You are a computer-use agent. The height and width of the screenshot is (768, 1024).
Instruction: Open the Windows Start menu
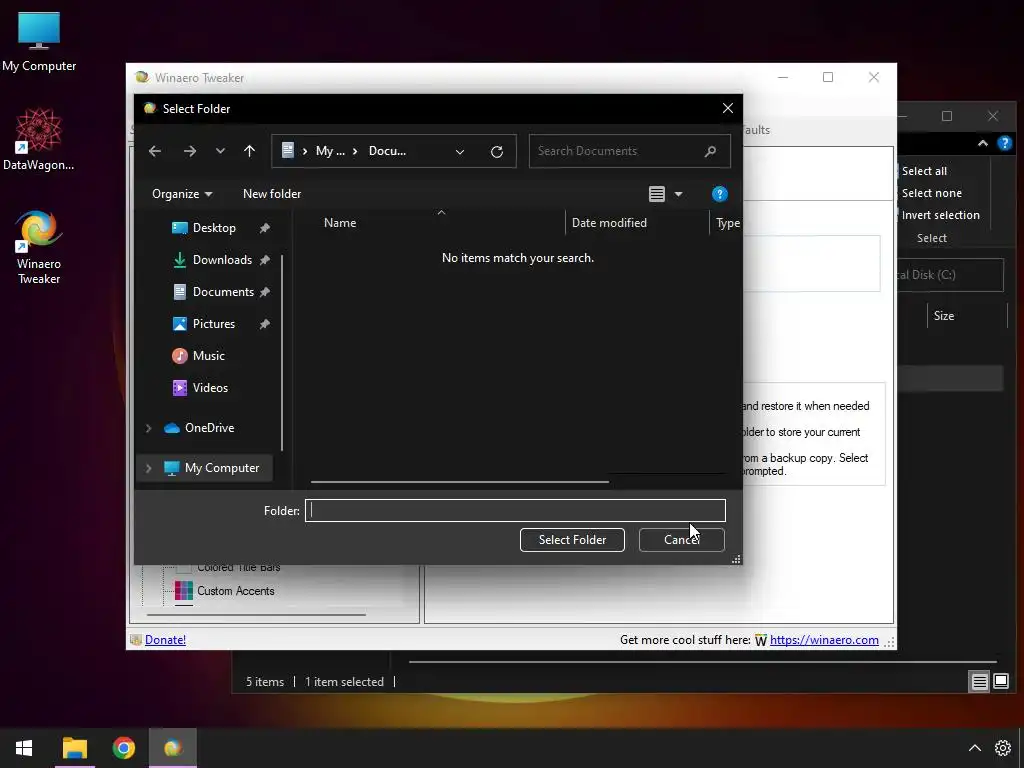pyautogui.click(x=24, y=748)
